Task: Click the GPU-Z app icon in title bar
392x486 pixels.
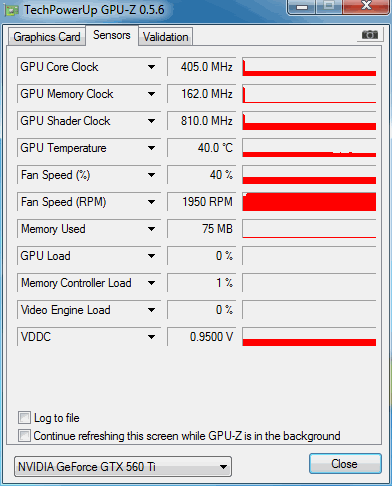Action: (12, 10)
